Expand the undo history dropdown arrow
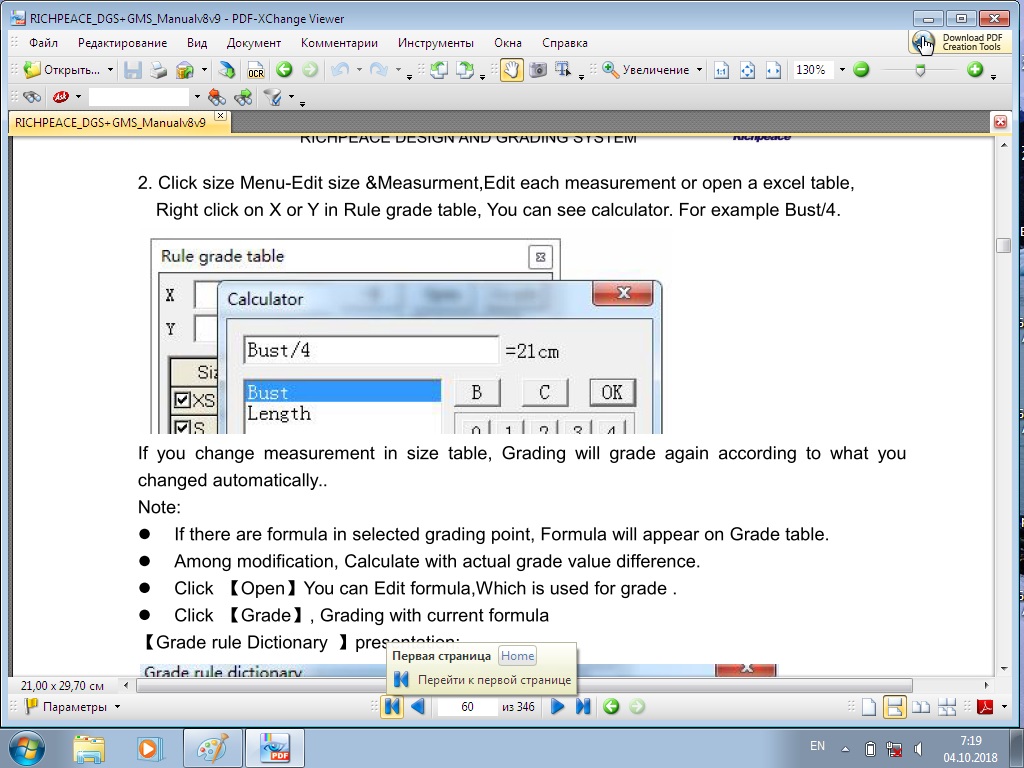The height and width of the screenshot is (768, 1024). (x=359, y=70)
